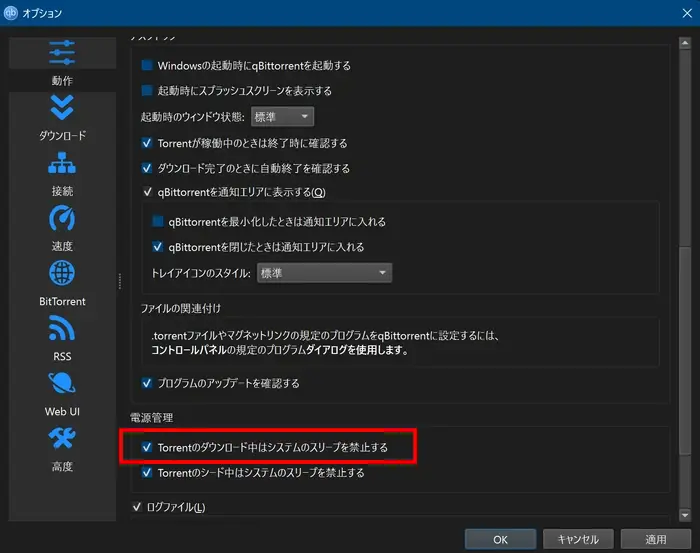Open the Web UI planet icon
Image resolution: width=700 pixels, height=553 pixels.
click(x=62, y=383)
